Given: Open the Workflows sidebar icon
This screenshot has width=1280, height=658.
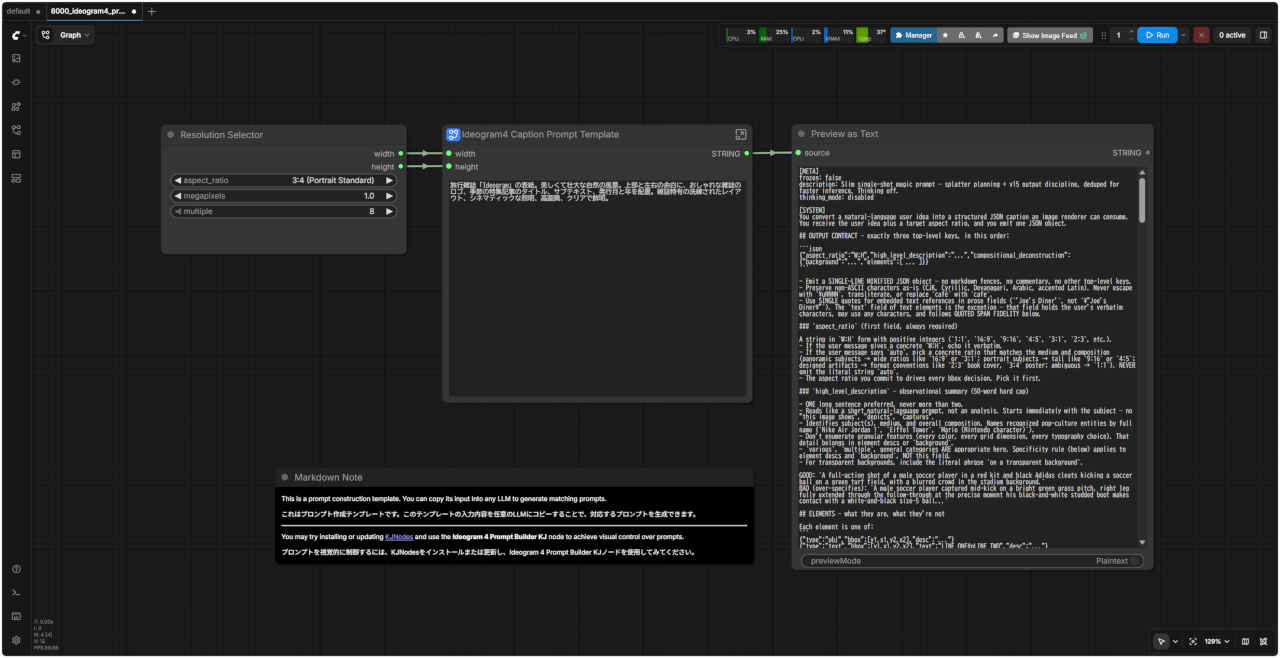Looking at the screenshot, I should tap(16, 130).
